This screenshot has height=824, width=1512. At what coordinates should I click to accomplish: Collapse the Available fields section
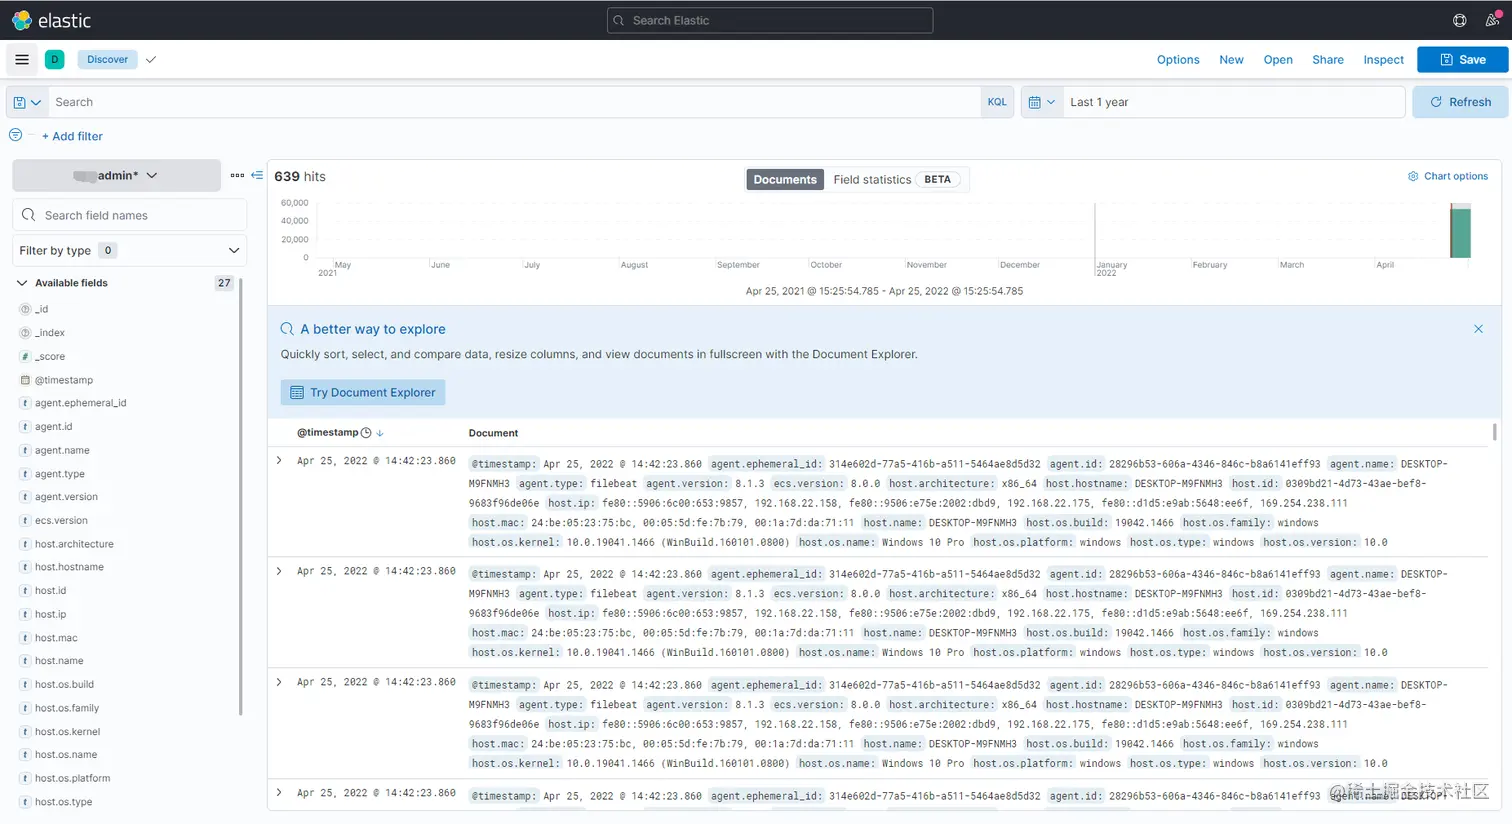pos(22,283)
